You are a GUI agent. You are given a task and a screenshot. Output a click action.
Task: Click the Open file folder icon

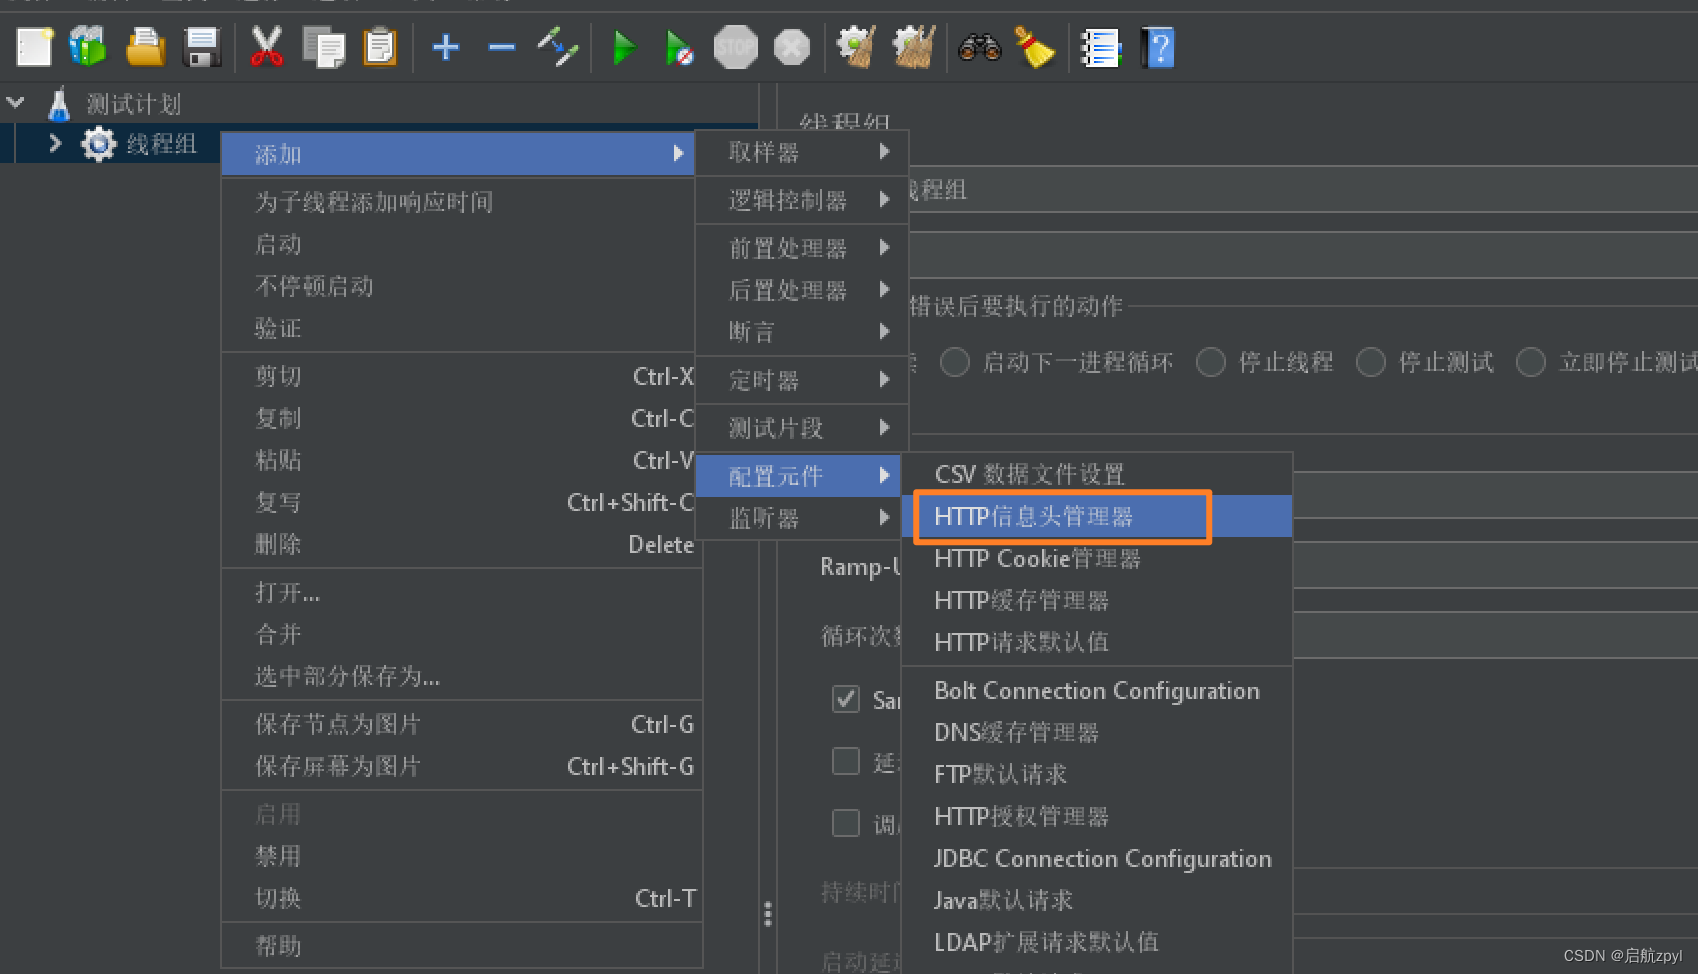(145, 47)
